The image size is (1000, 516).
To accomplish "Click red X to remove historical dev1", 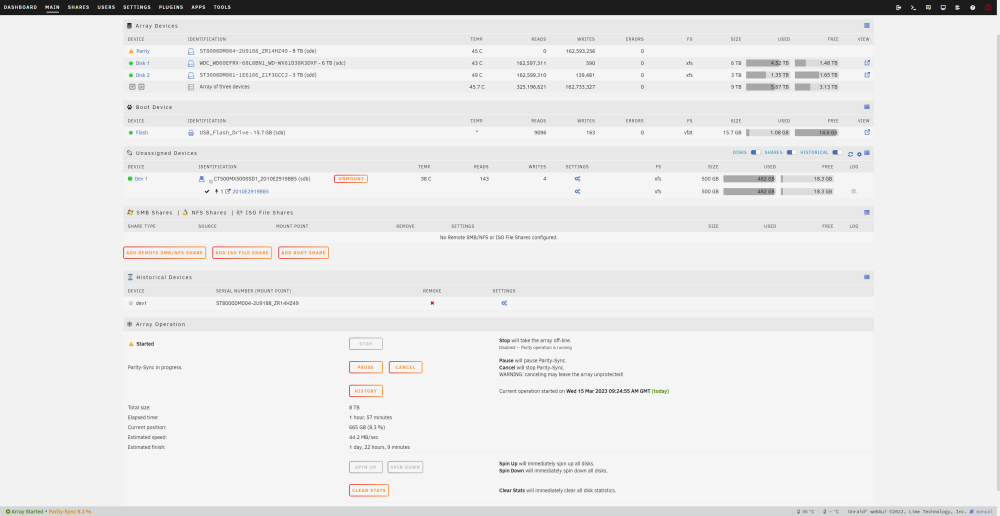I will [432, 303].
